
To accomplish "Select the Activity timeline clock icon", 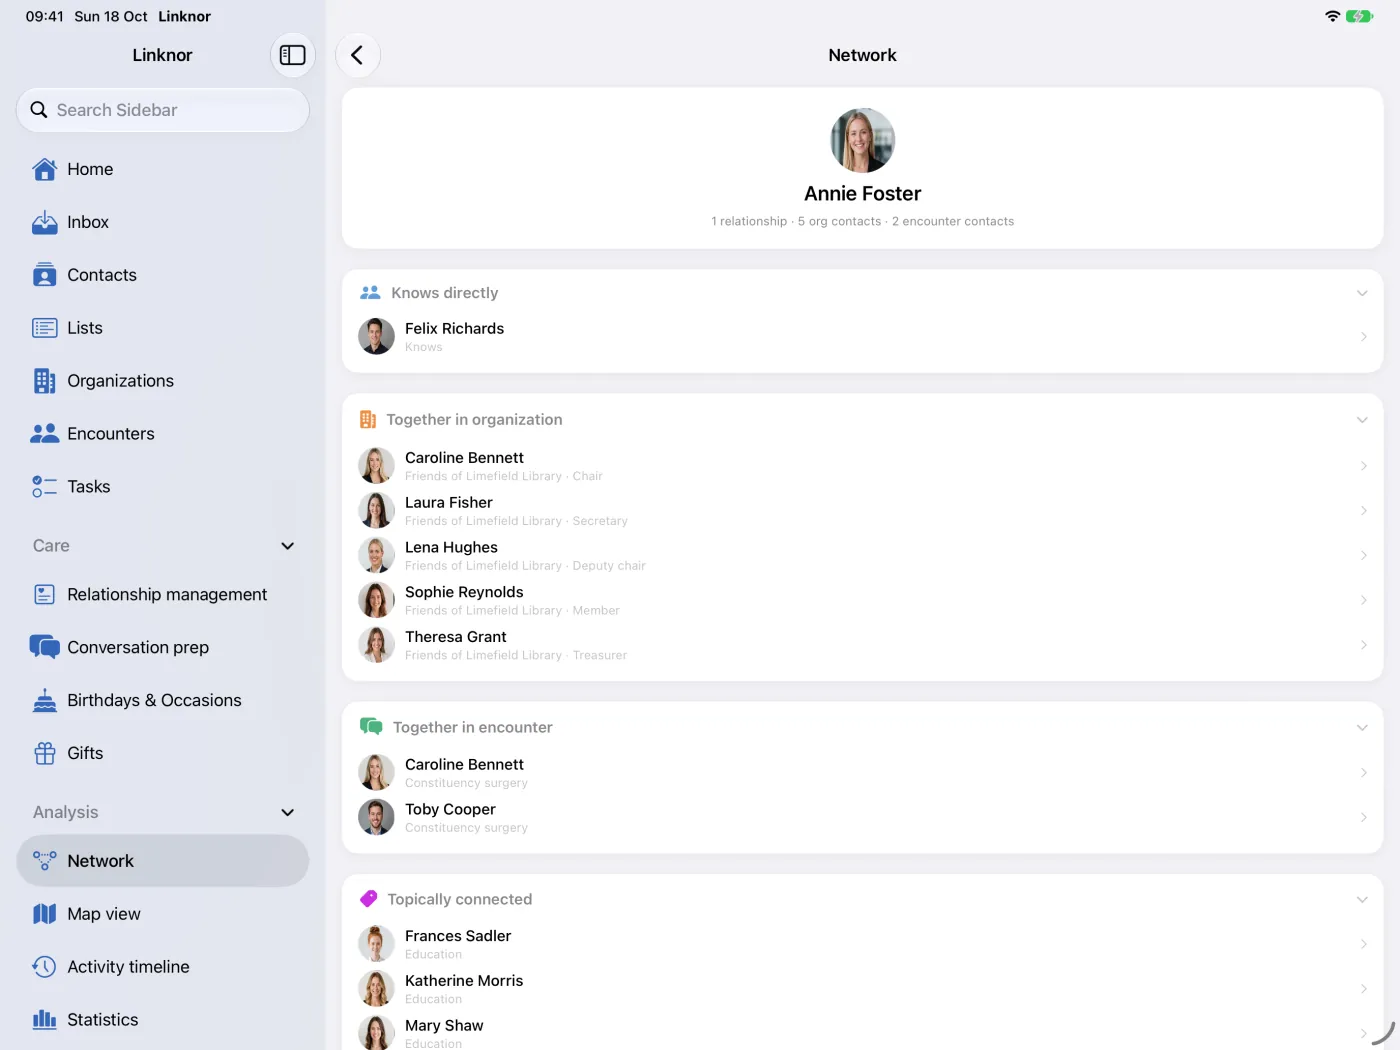I will (45, 967).
